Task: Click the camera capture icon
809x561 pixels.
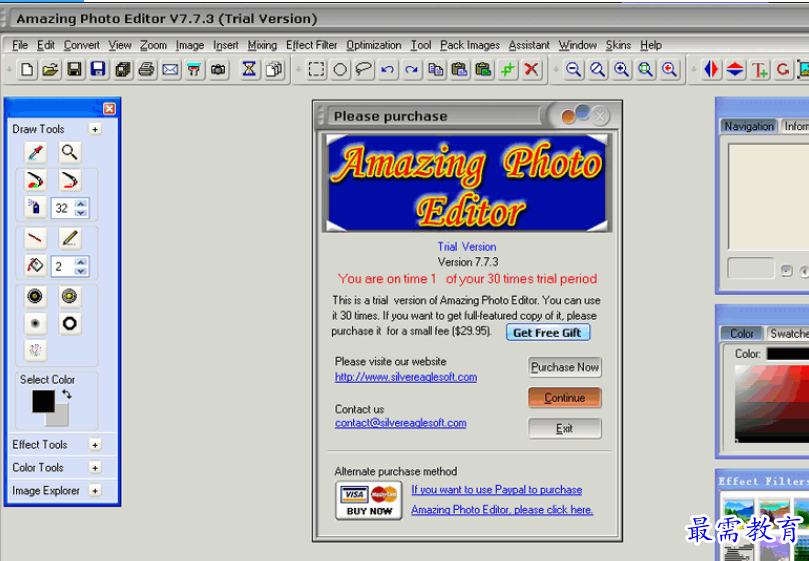Action: pos(218,69)
